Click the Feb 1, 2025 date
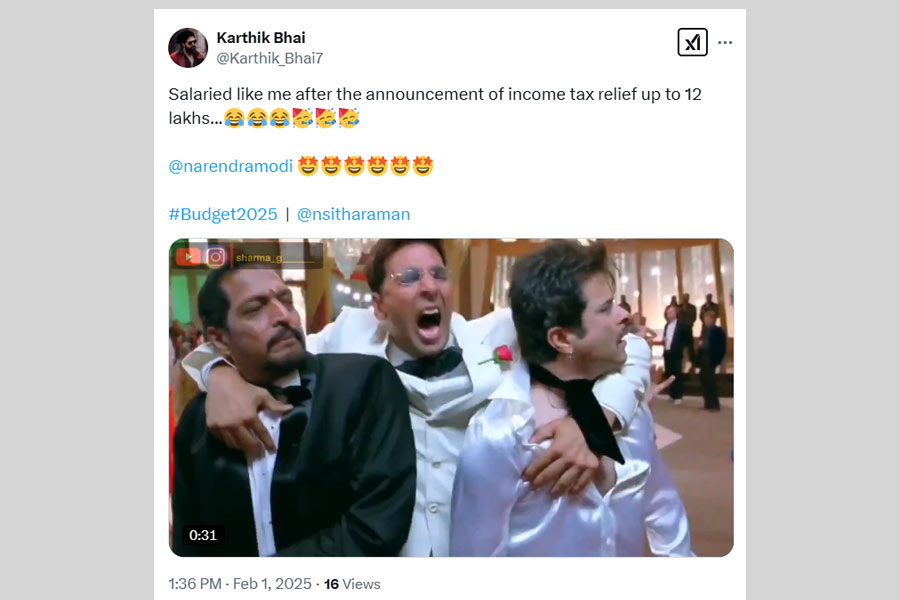 (271, 584)
